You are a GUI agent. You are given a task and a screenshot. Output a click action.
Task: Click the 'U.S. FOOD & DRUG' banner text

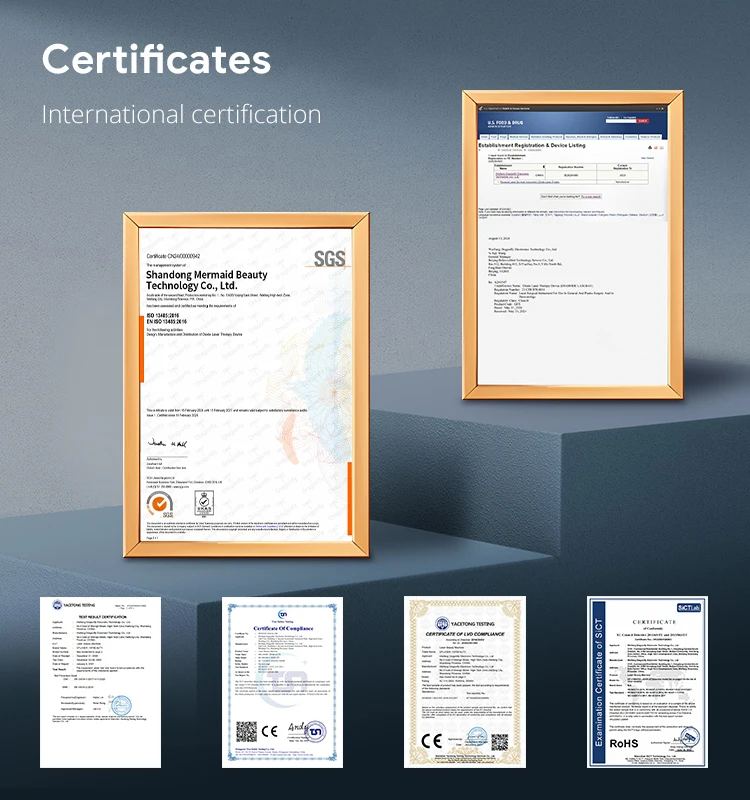(505, 123)
